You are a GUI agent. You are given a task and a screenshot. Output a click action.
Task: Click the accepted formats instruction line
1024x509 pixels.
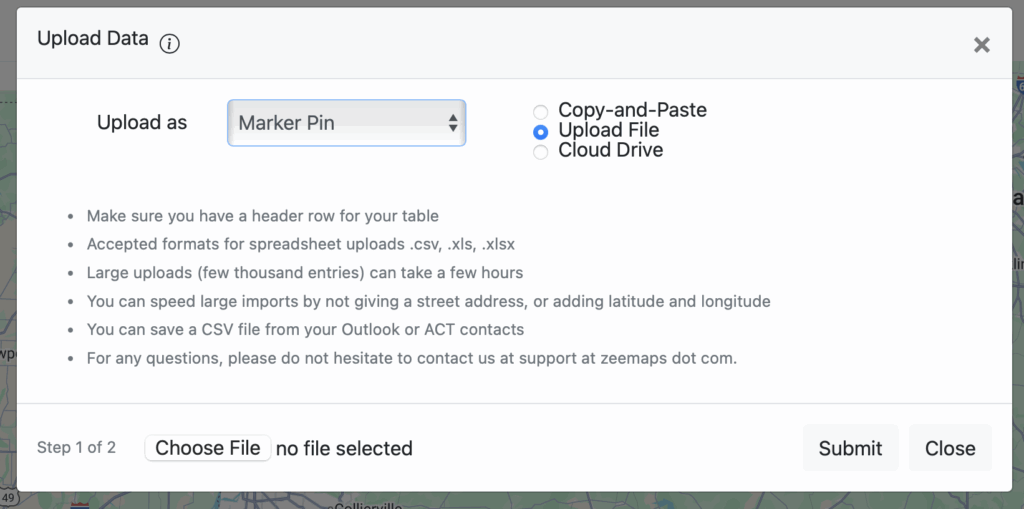point(300,244)
